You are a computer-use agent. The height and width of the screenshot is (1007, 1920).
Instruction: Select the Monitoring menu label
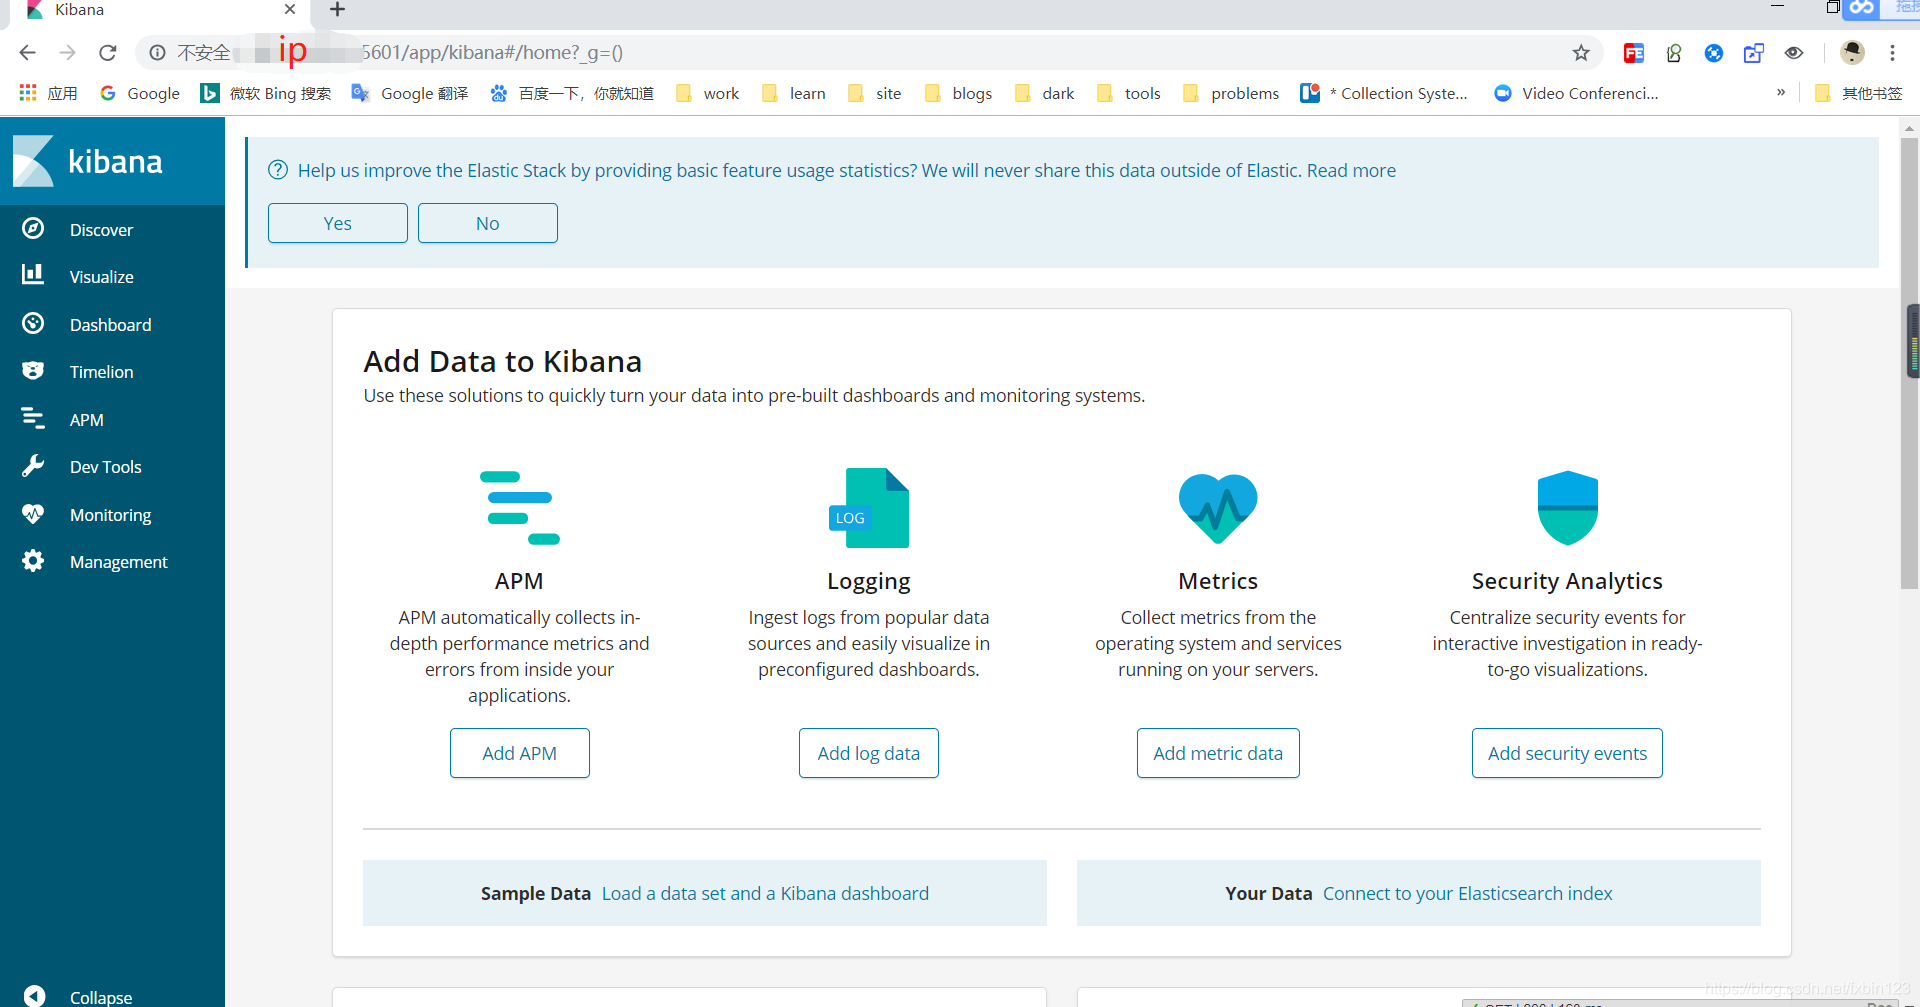click(x=111, y=515)
